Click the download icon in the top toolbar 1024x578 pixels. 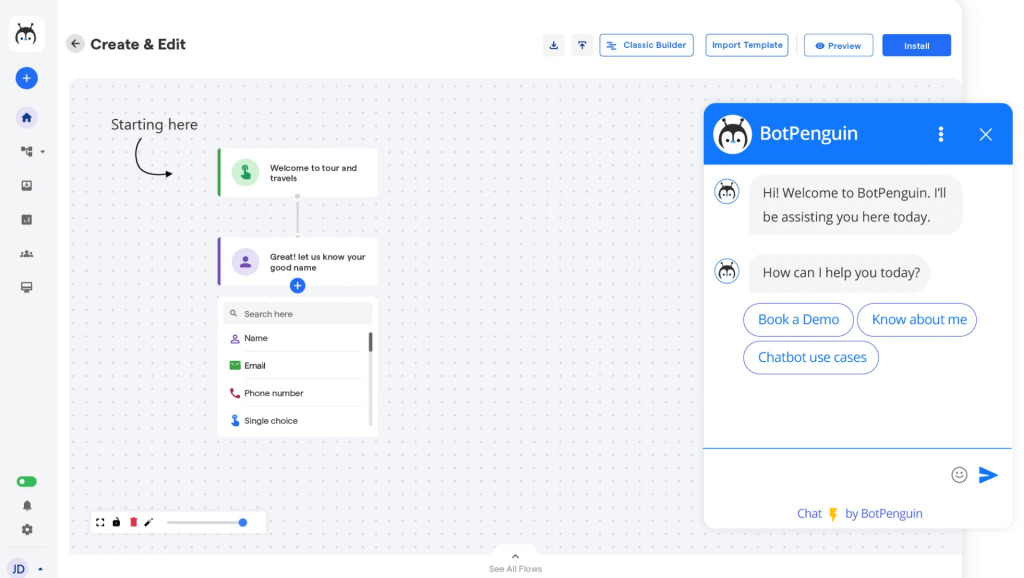pyautogui.click(x=553, y=45)
